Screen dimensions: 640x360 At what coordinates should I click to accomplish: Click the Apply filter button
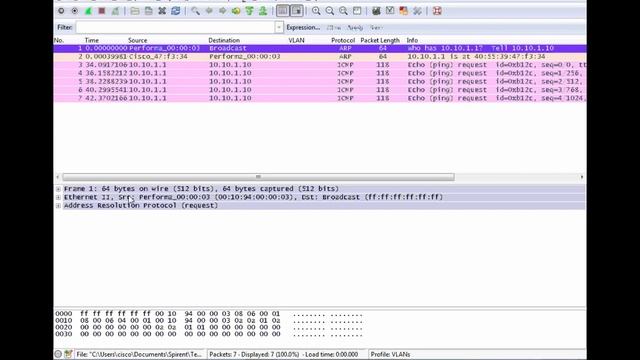(x=355, y=27)
